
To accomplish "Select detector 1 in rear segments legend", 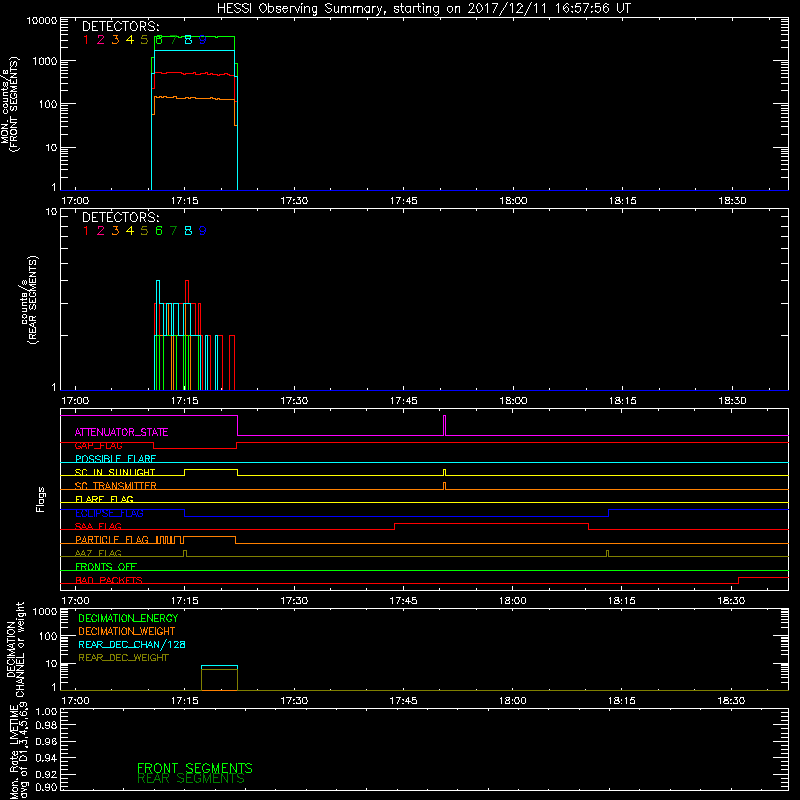I will click(x=86, y=231).
